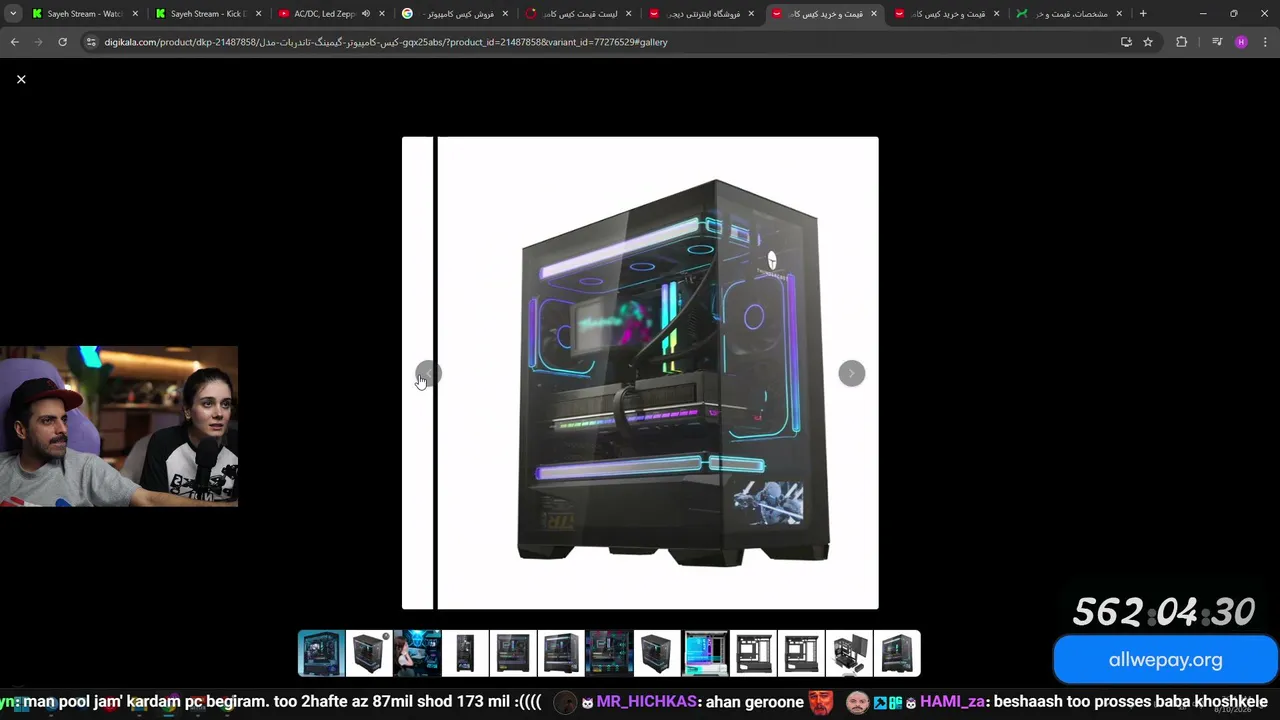Screen dimensions: 1280x720
Task: Open the exploded-panels case thumbnail
Action: tap(849, 654)
